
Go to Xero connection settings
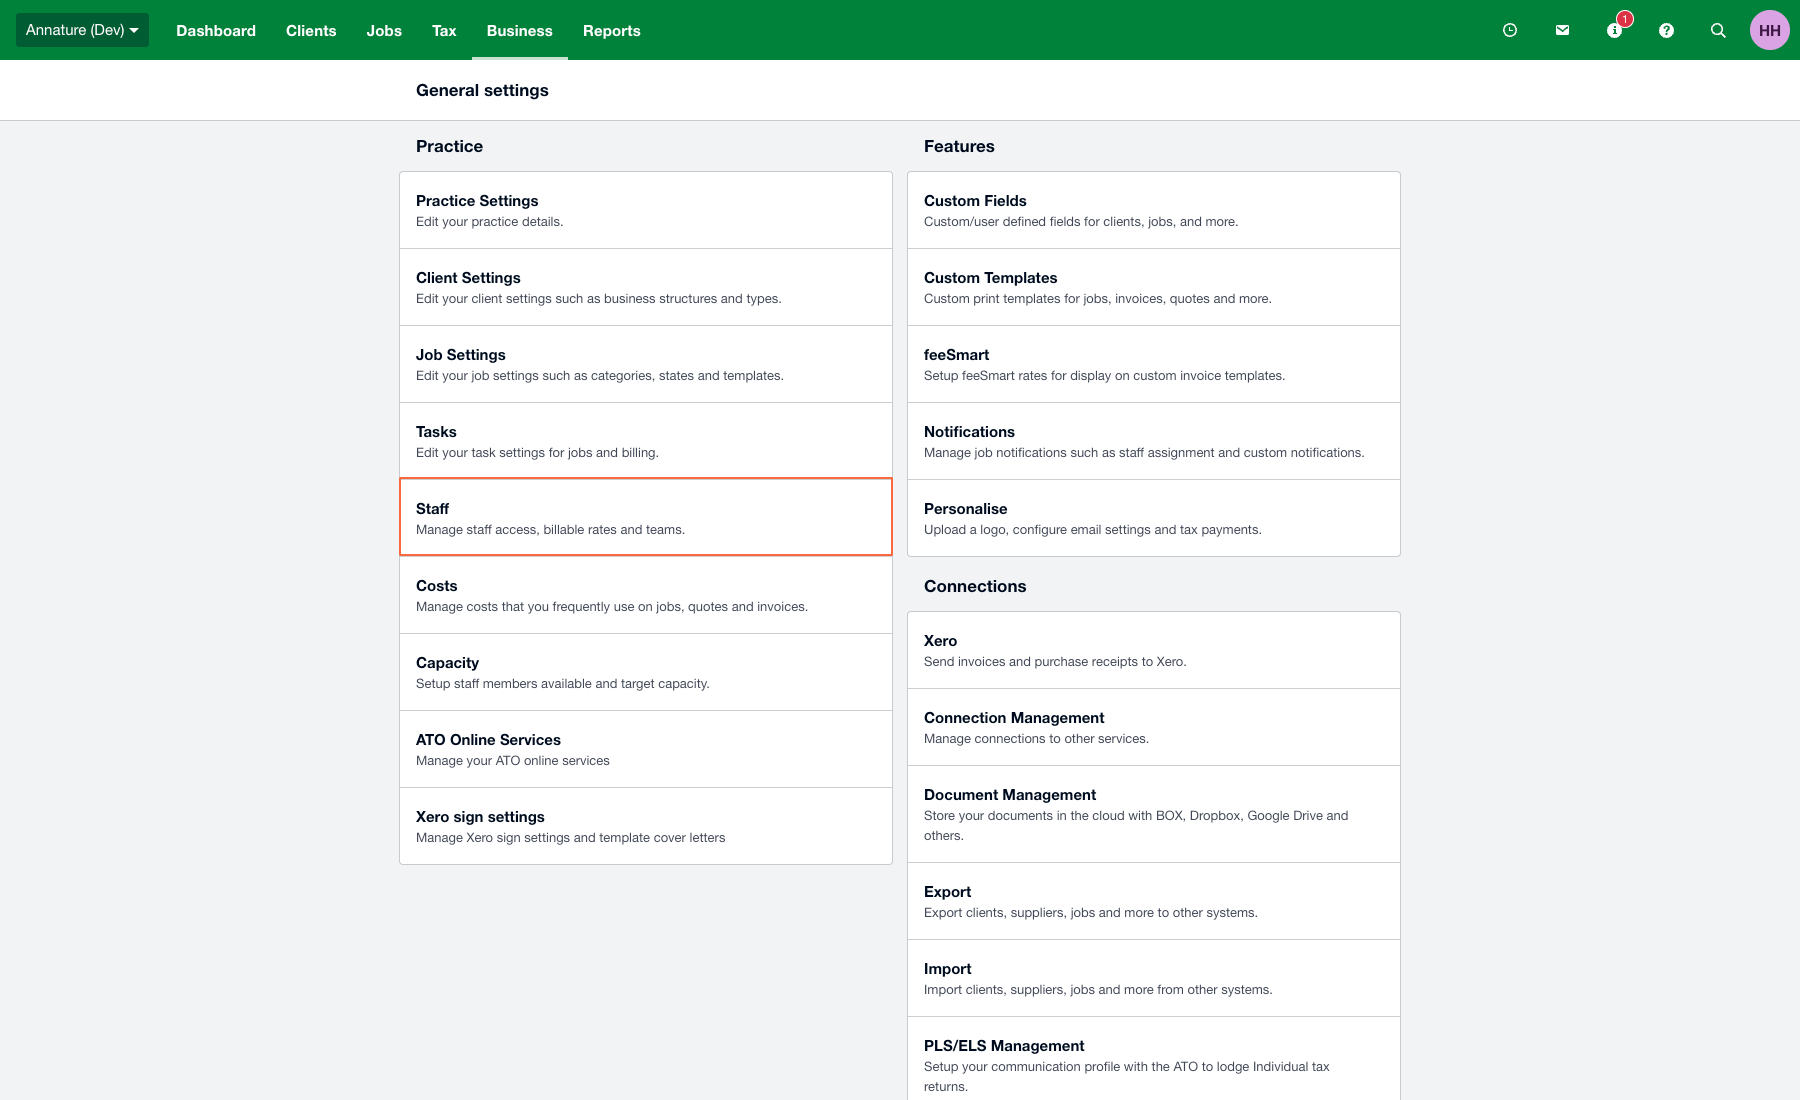pyautogui.click(x=1153, y=650)
